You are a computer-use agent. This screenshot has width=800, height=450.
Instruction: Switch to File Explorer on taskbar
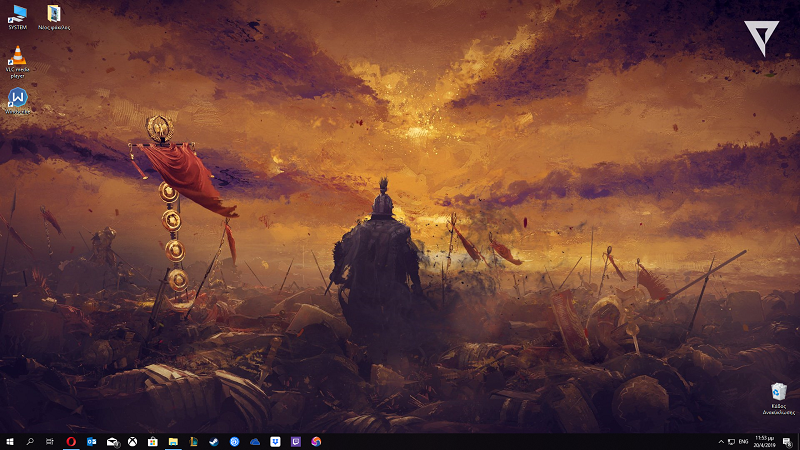(173, 442)
